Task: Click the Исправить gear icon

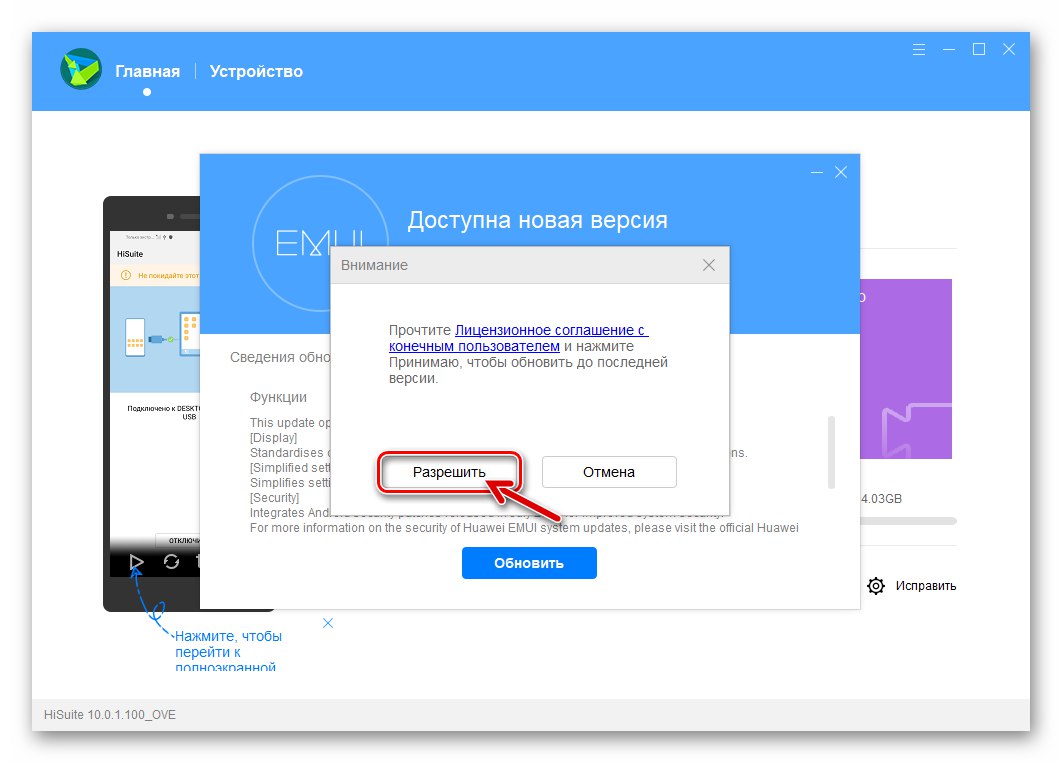Action: tap(876, 586)
